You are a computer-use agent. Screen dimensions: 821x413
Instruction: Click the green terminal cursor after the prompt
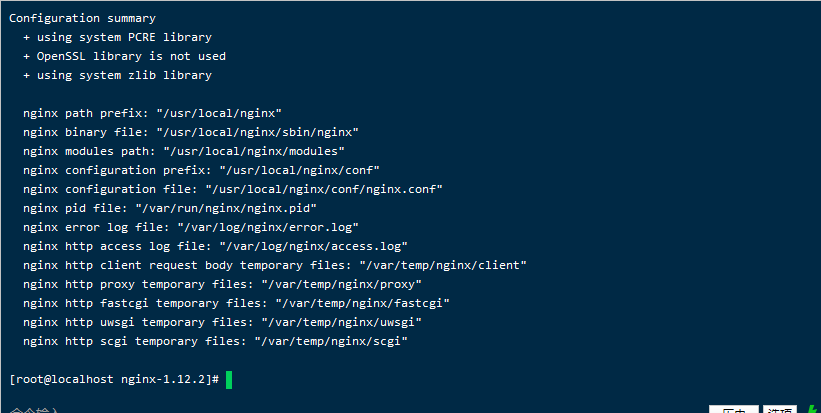229,380
